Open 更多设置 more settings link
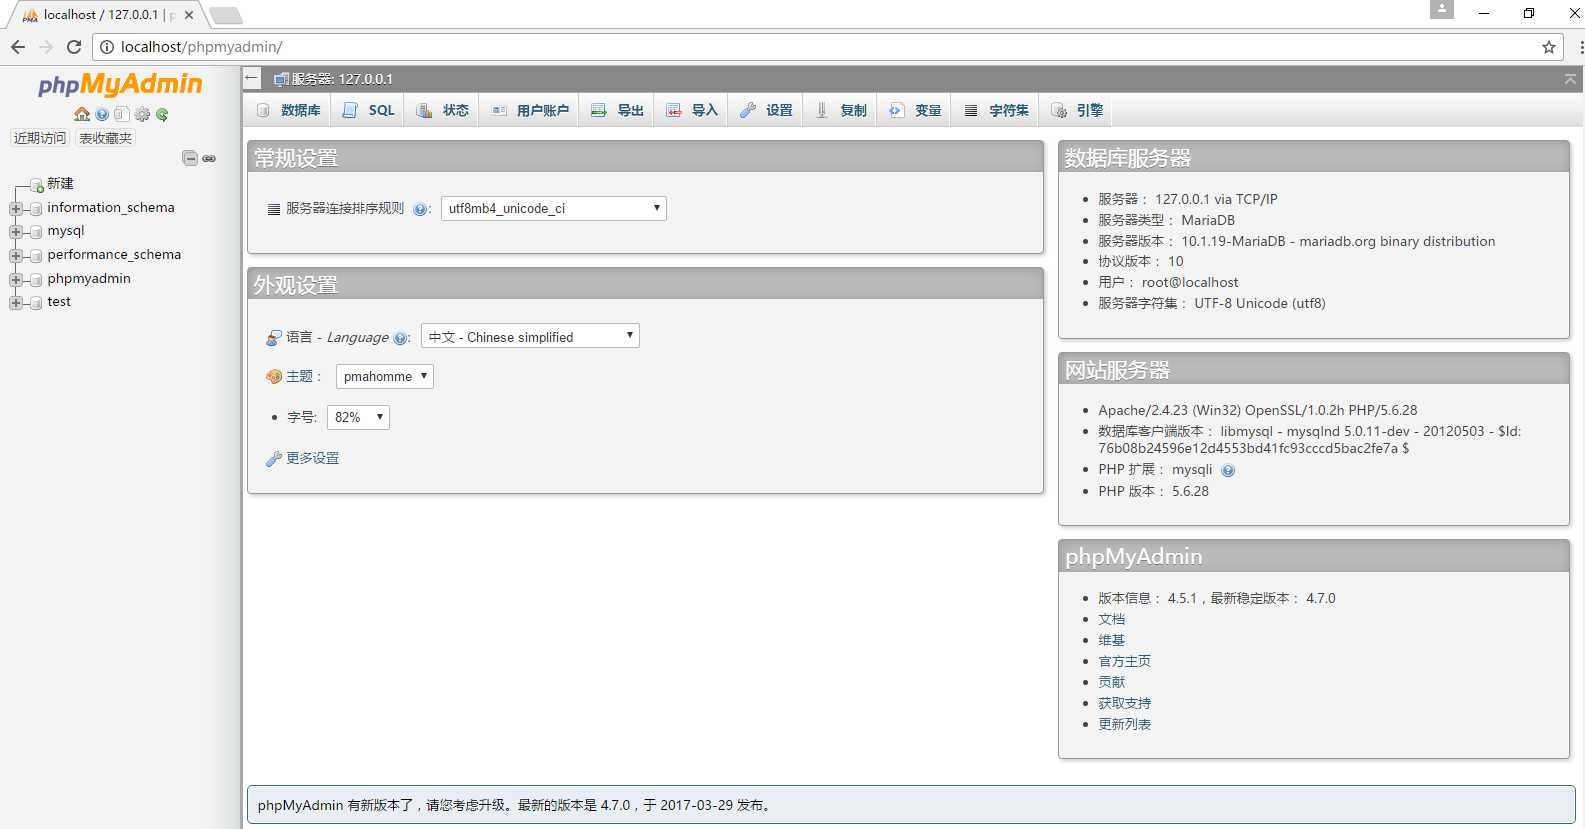 pos(313,458)
